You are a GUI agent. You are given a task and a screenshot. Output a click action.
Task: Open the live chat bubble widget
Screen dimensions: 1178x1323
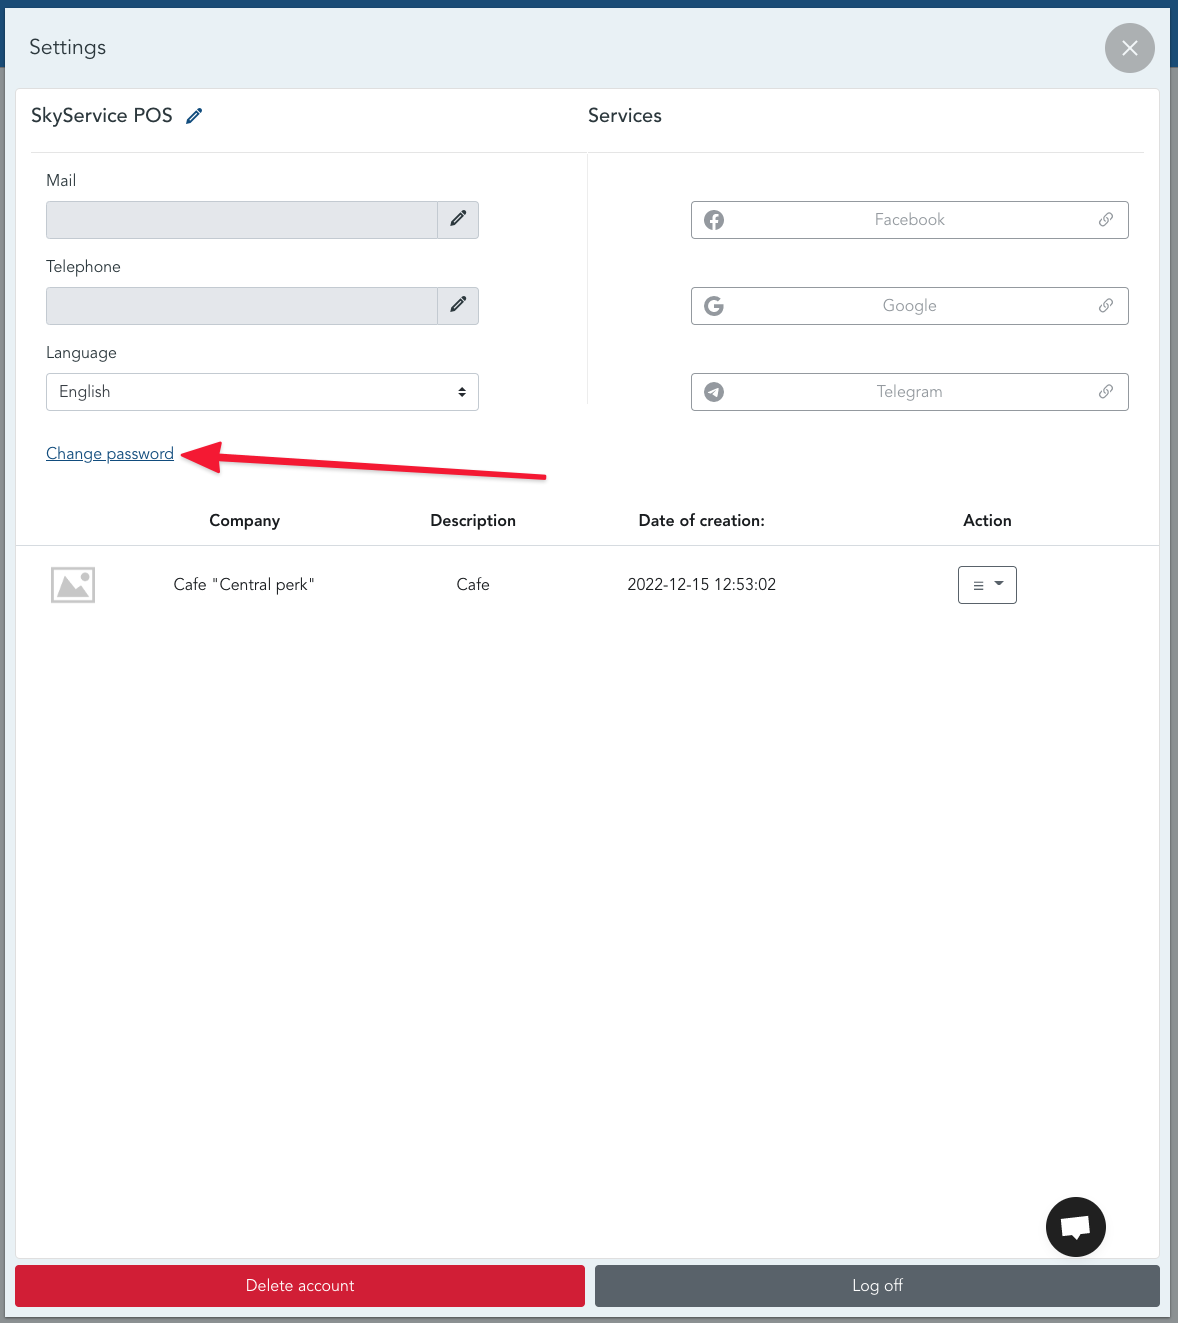coord(1075,1226)
